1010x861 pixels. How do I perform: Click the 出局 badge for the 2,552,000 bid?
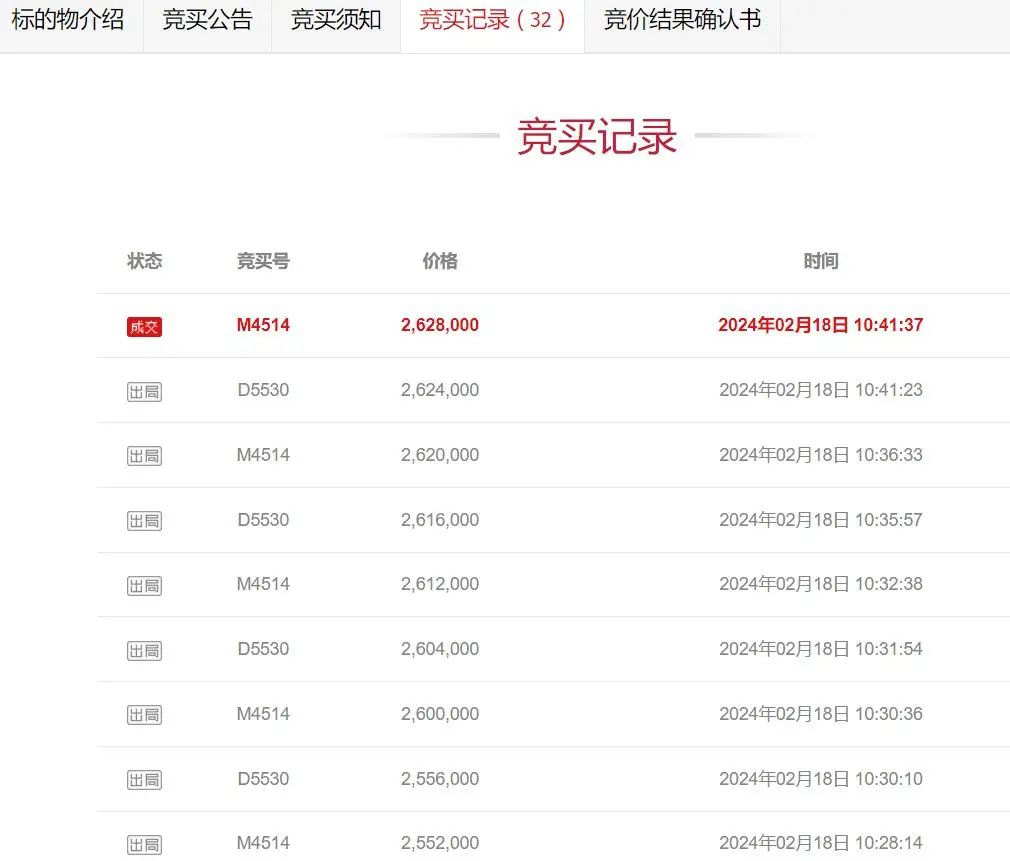pos(144,844)
